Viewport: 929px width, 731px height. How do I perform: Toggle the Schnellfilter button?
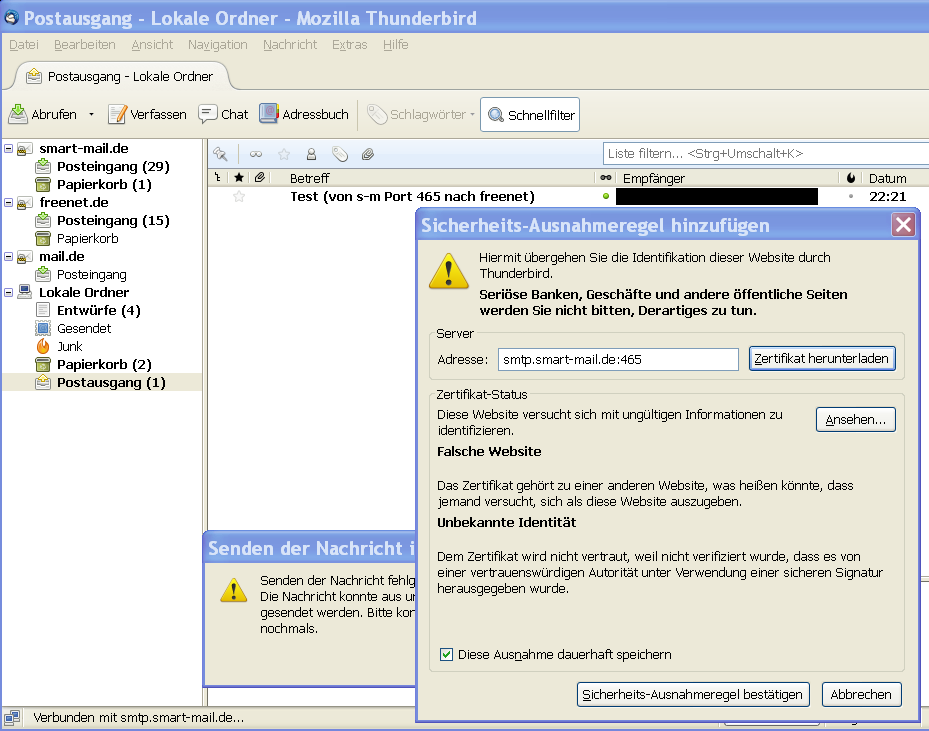(x=530, y=114)
